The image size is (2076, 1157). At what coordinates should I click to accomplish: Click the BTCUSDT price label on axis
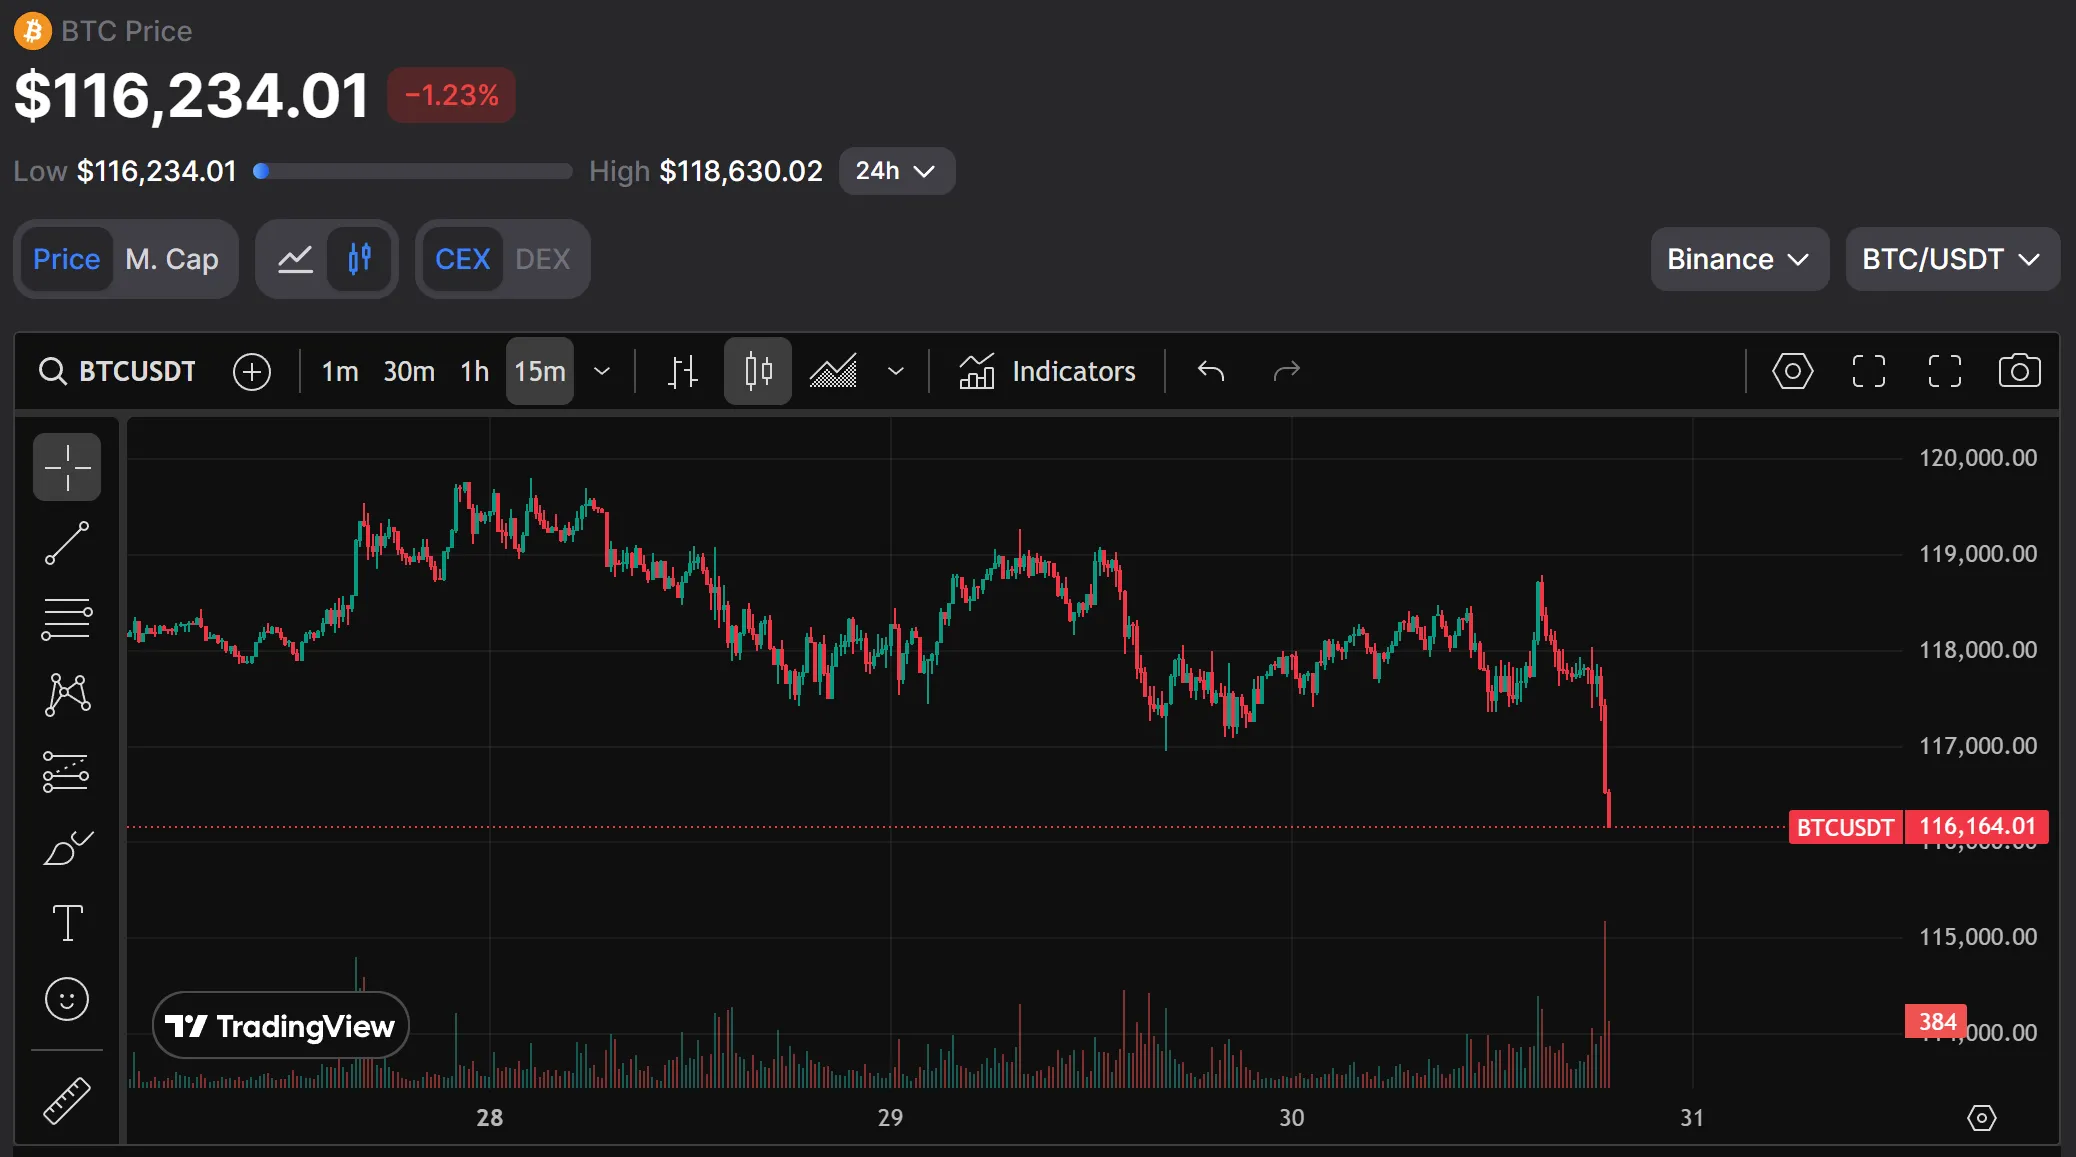pos(1846,827)
